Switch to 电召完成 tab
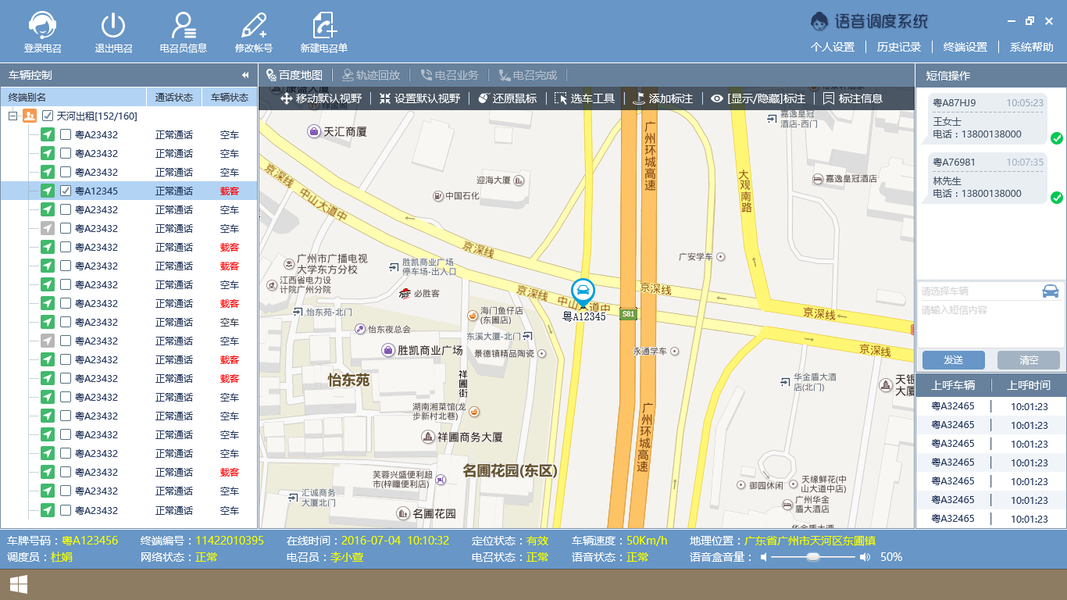This screenshot has width=1067, height=600. click(x=528, y=76)
